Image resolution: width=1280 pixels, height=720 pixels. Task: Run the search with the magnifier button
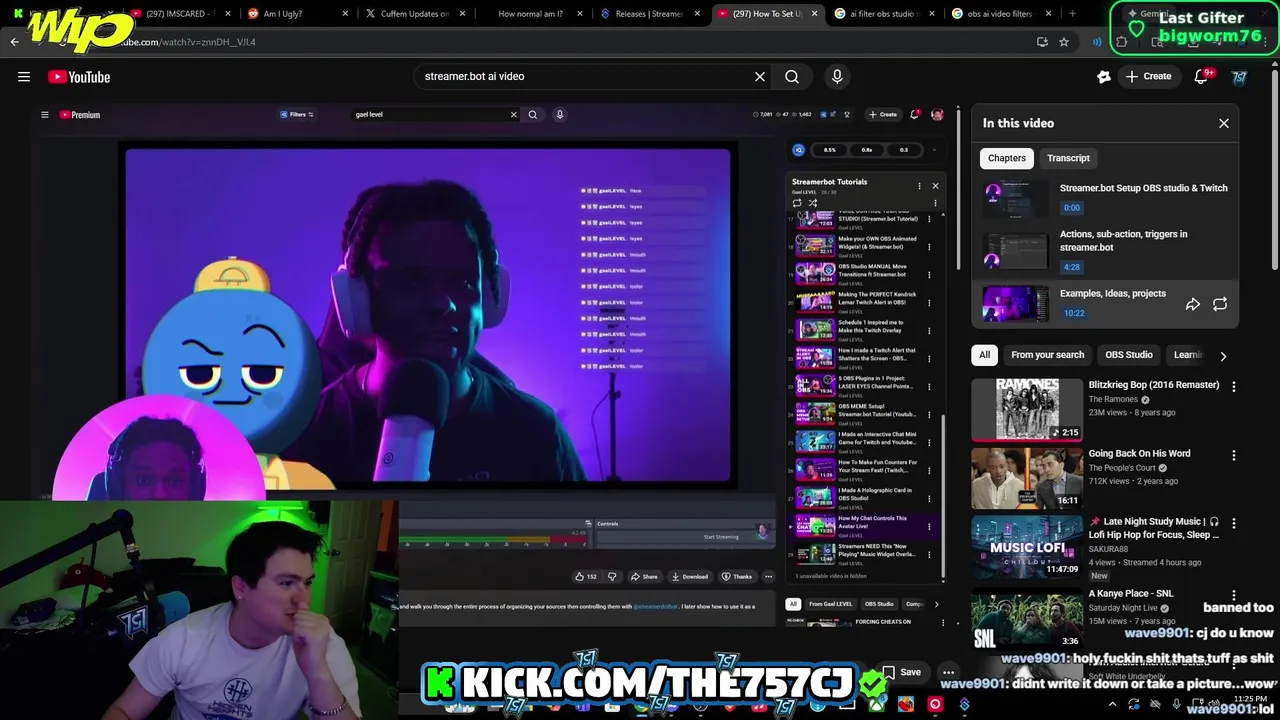coord(792,76)
